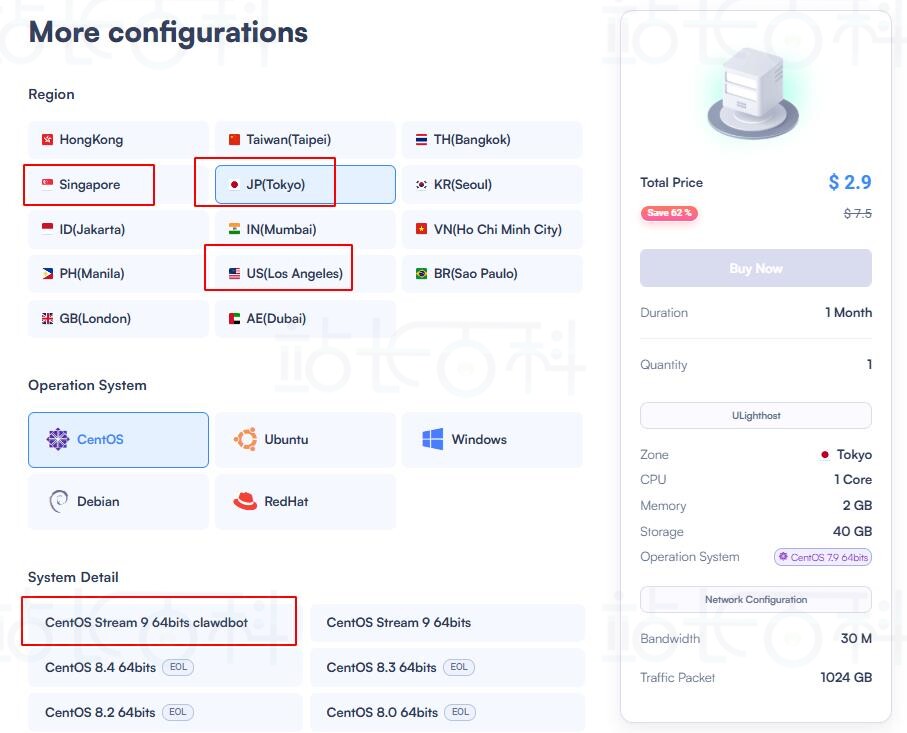Click the UK flag icon
The height and width of the screenshot is (733, 907).
47,318
